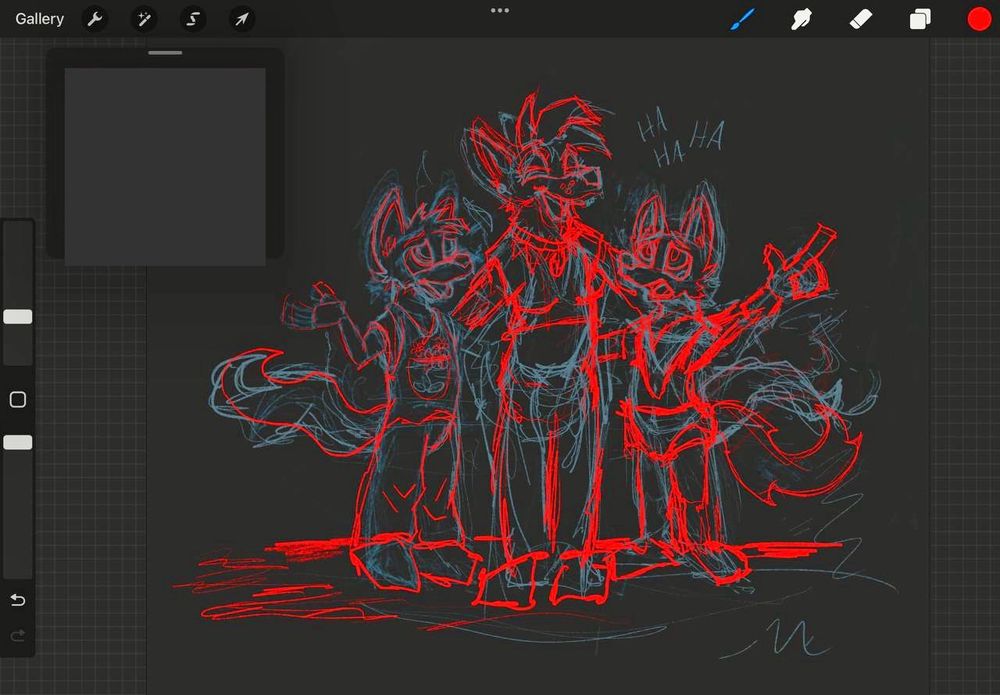Click the reference window grab handle

click(165, 53)
